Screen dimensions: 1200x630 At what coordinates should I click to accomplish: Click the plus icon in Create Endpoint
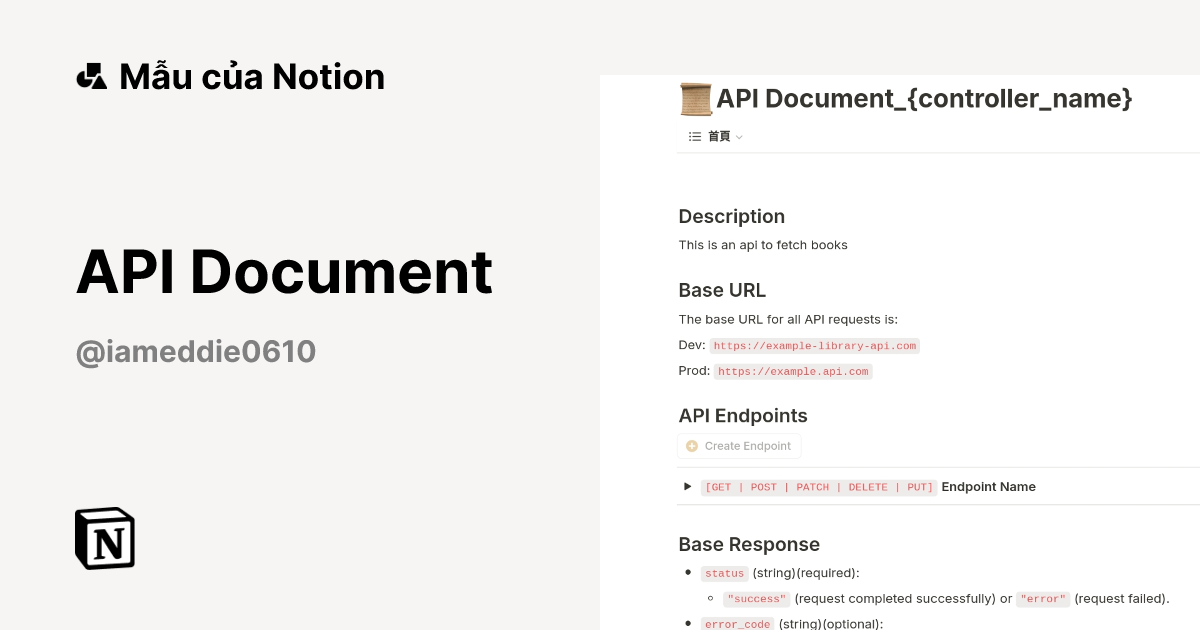(x=692, y=446)
